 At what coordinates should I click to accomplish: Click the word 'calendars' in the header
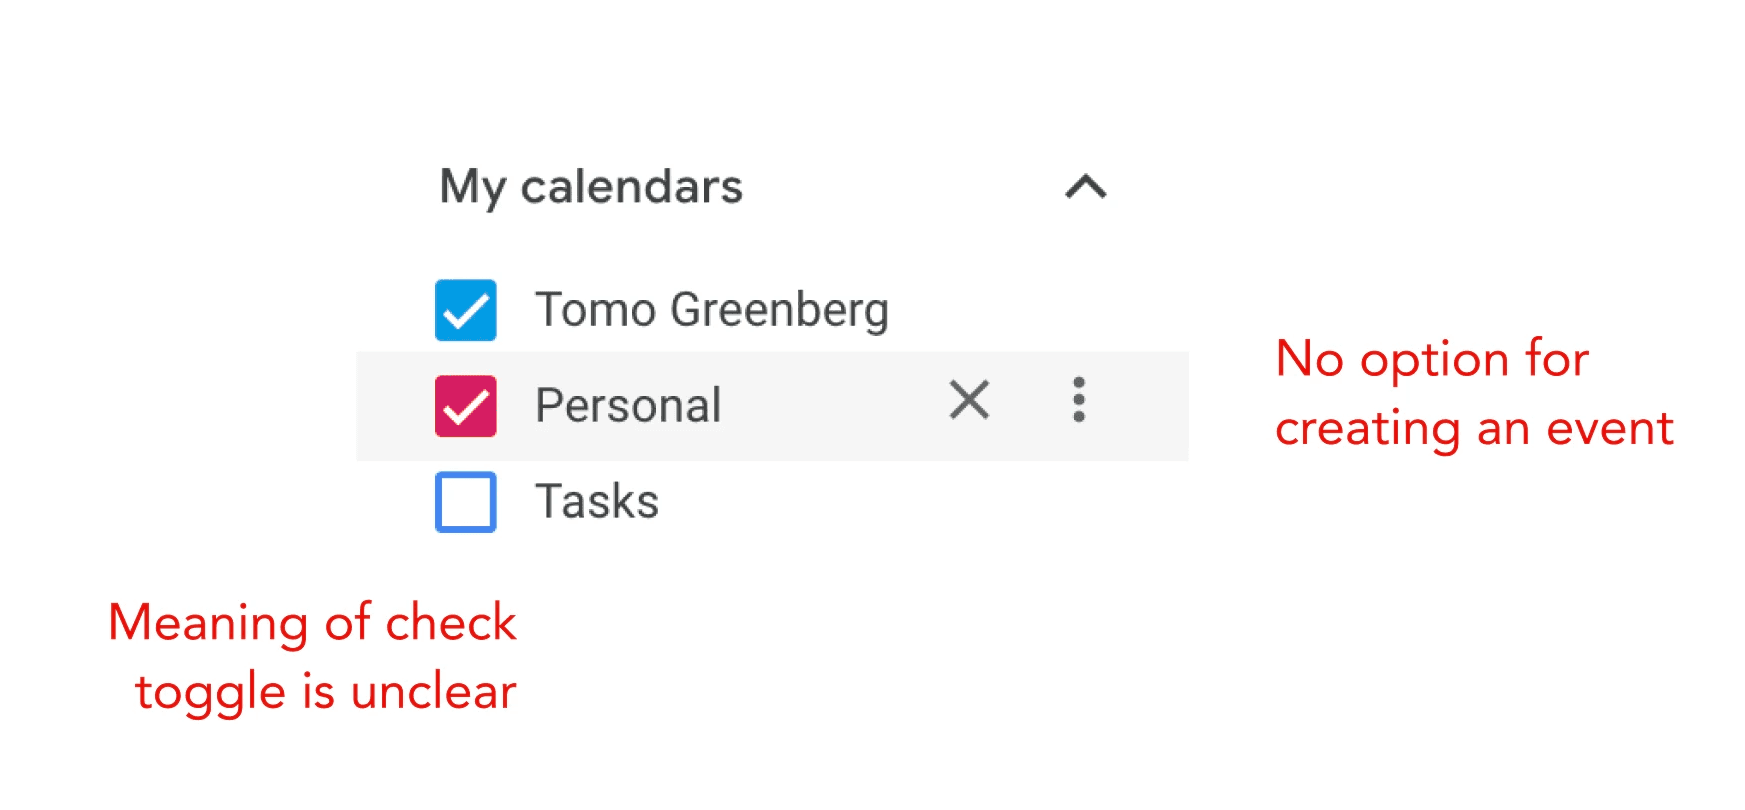click(631, 187)
